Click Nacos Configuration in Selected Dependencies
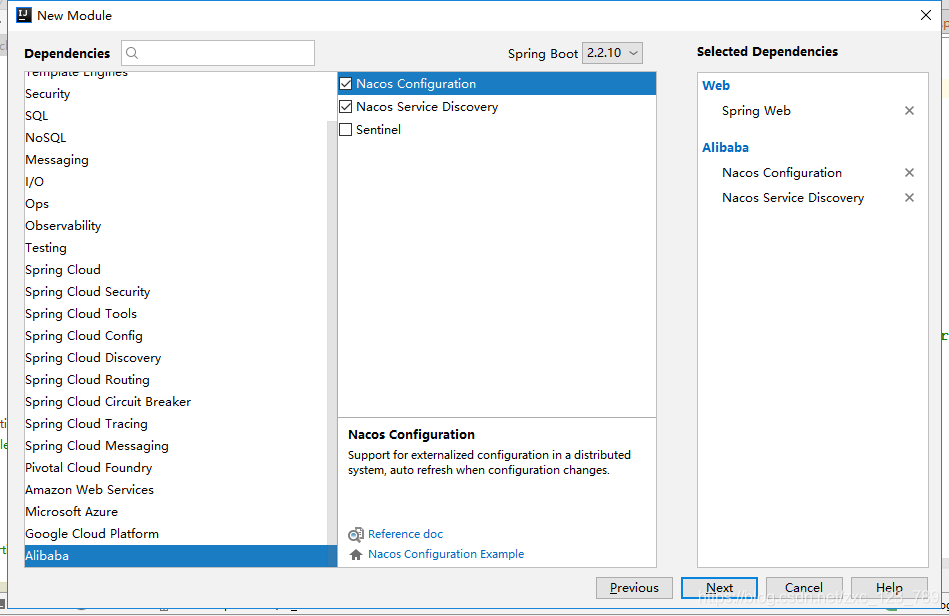This screenshot has height=616, width=949. (x=781, y=173)
